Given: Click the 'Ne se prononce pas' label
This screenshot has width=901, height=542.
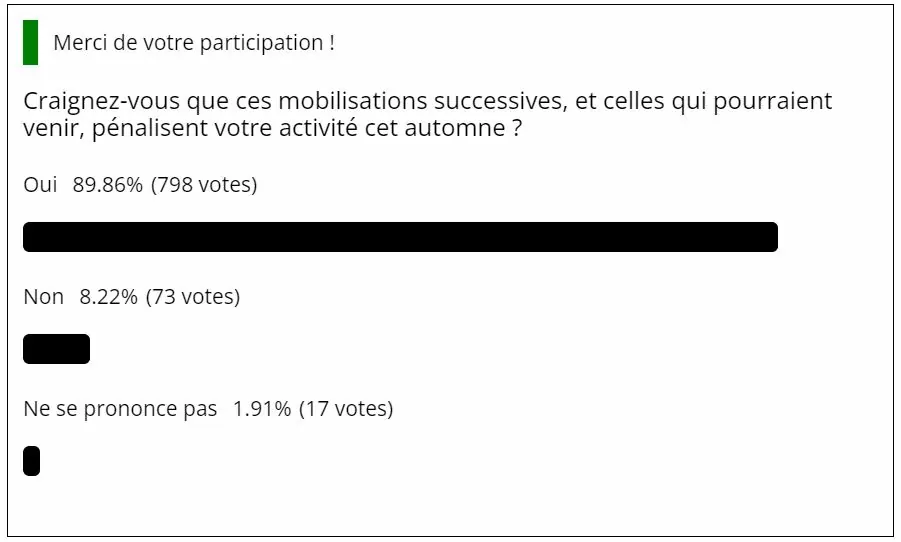Looking at the screenshot, I should click(121, 409).
